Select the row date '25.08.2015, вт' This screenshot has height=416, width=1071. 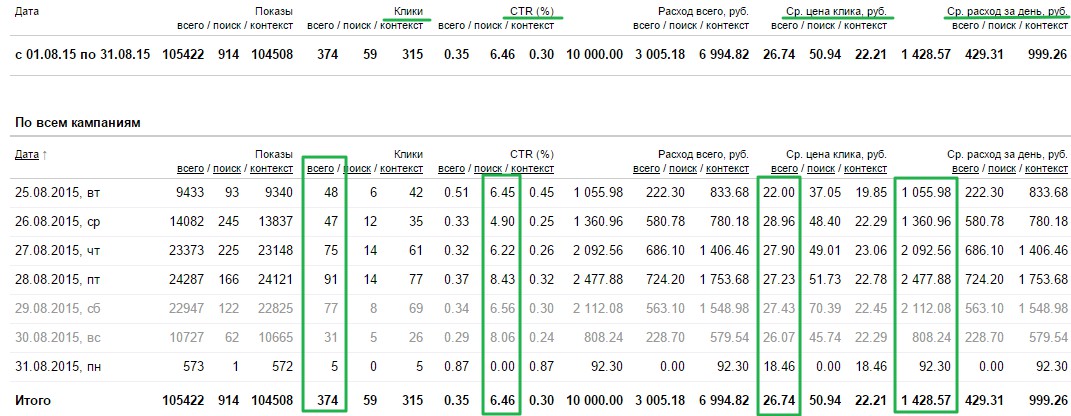[x=58, y=193]
